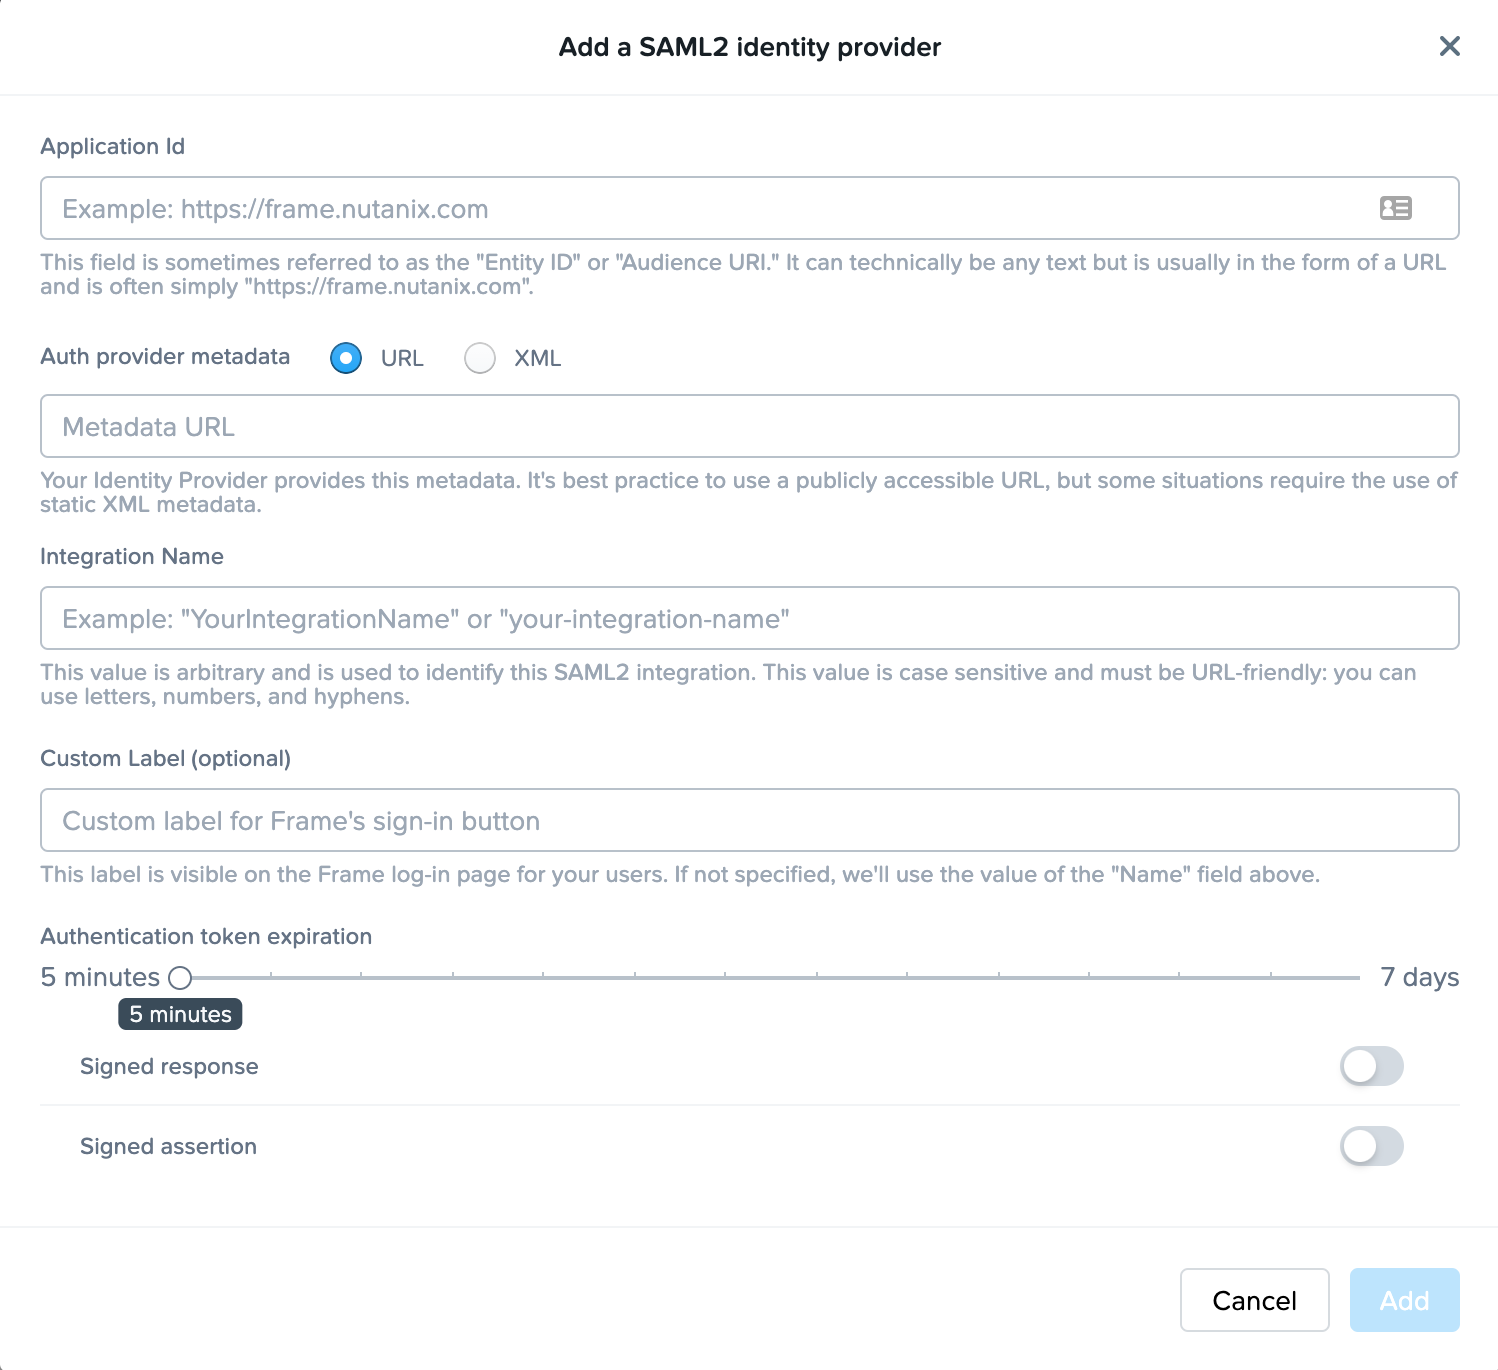
Task: Click the Add button
Action: [1404, 1300]
